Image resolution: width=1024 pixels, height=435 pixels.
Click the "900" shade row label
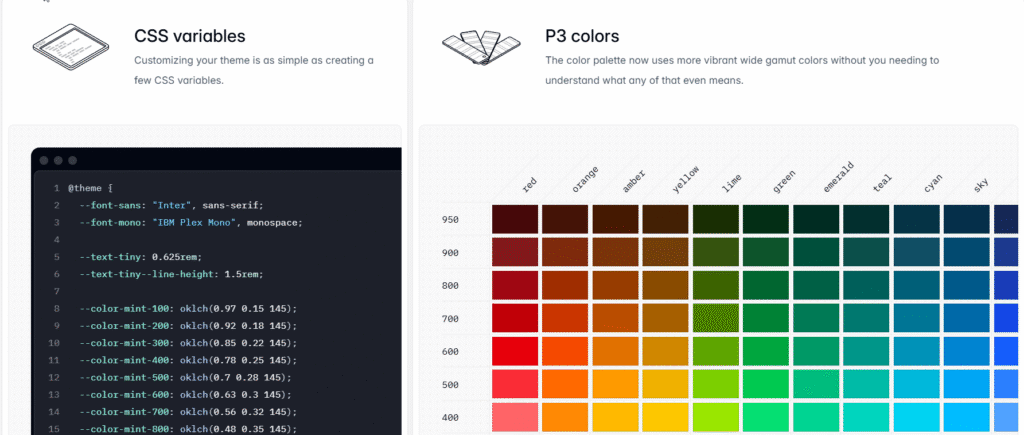coord(450,253)
